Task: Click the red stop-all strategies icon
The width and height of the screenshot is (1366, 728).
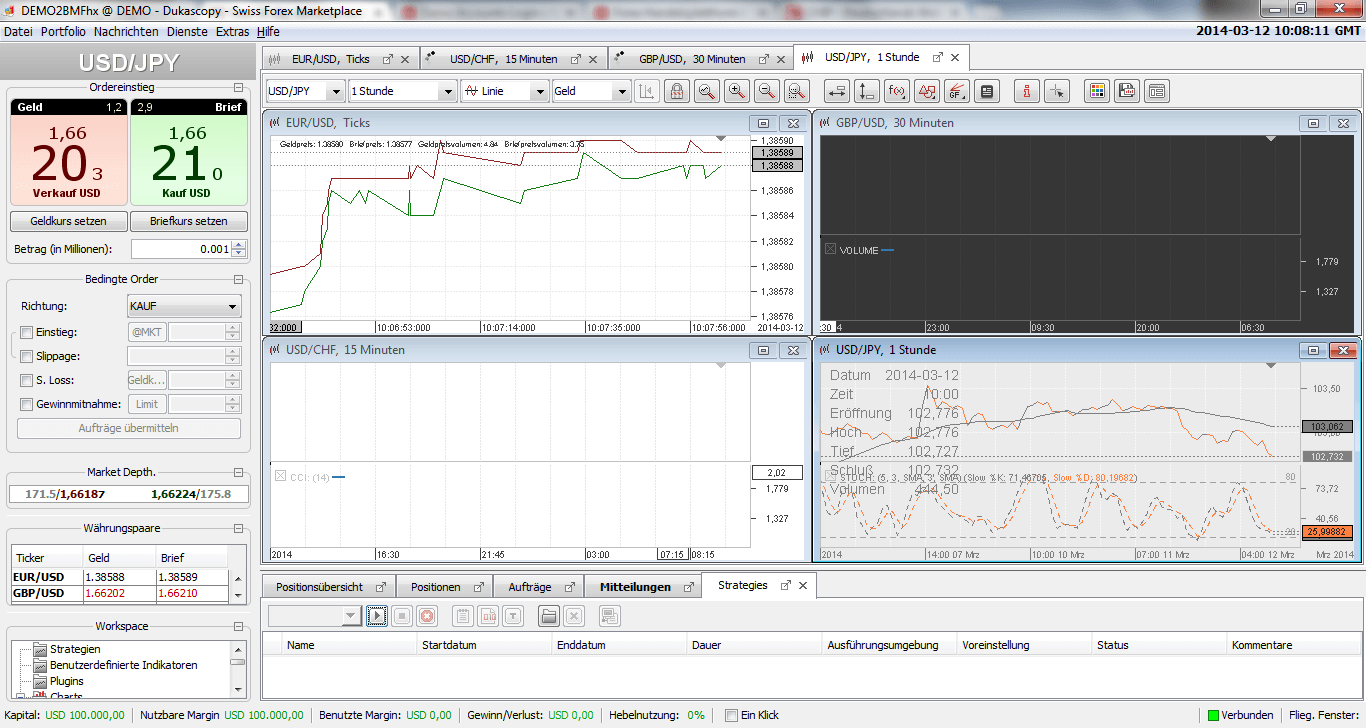Action: (427, 616)
